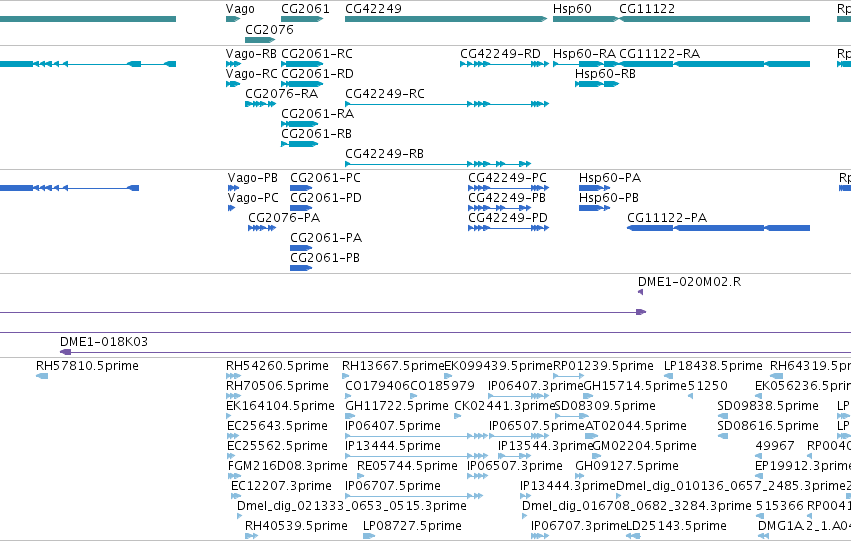Select the LP18438.5prime EST label
The height and width of the screenshot is (541, 851).
[713, 366]
